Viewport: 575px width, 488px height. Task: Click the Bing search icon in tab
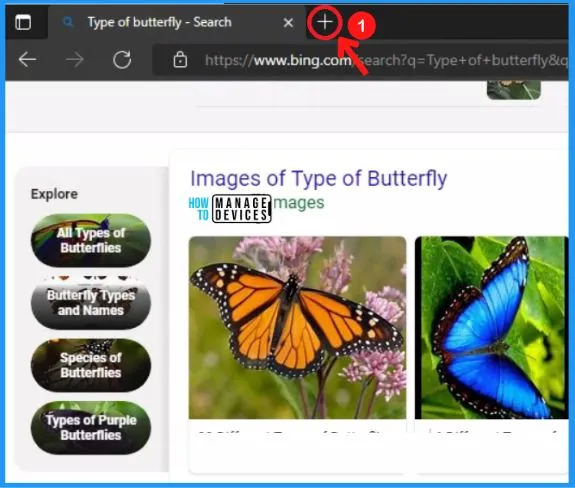(68, 22)
